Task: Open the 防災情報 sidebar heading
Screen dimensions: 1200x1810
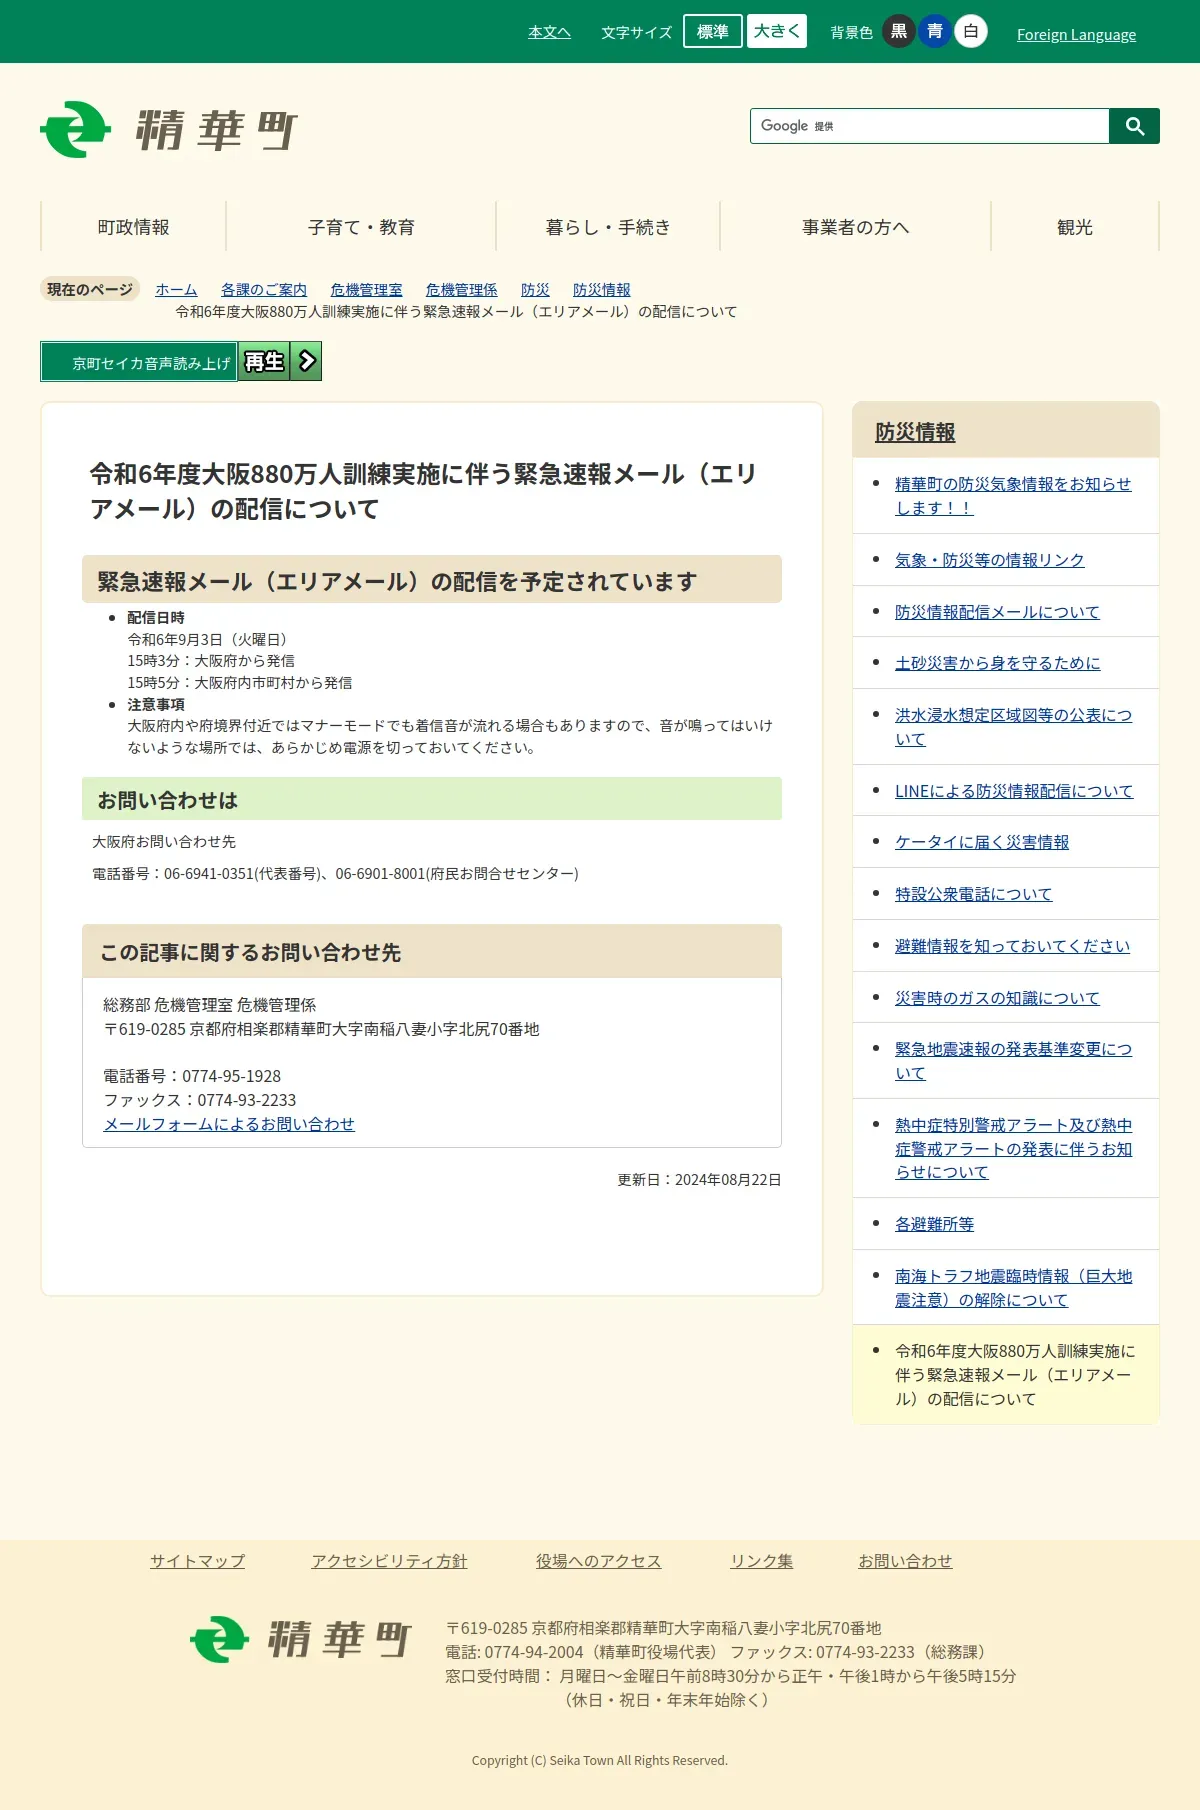Action: [915, 432]
